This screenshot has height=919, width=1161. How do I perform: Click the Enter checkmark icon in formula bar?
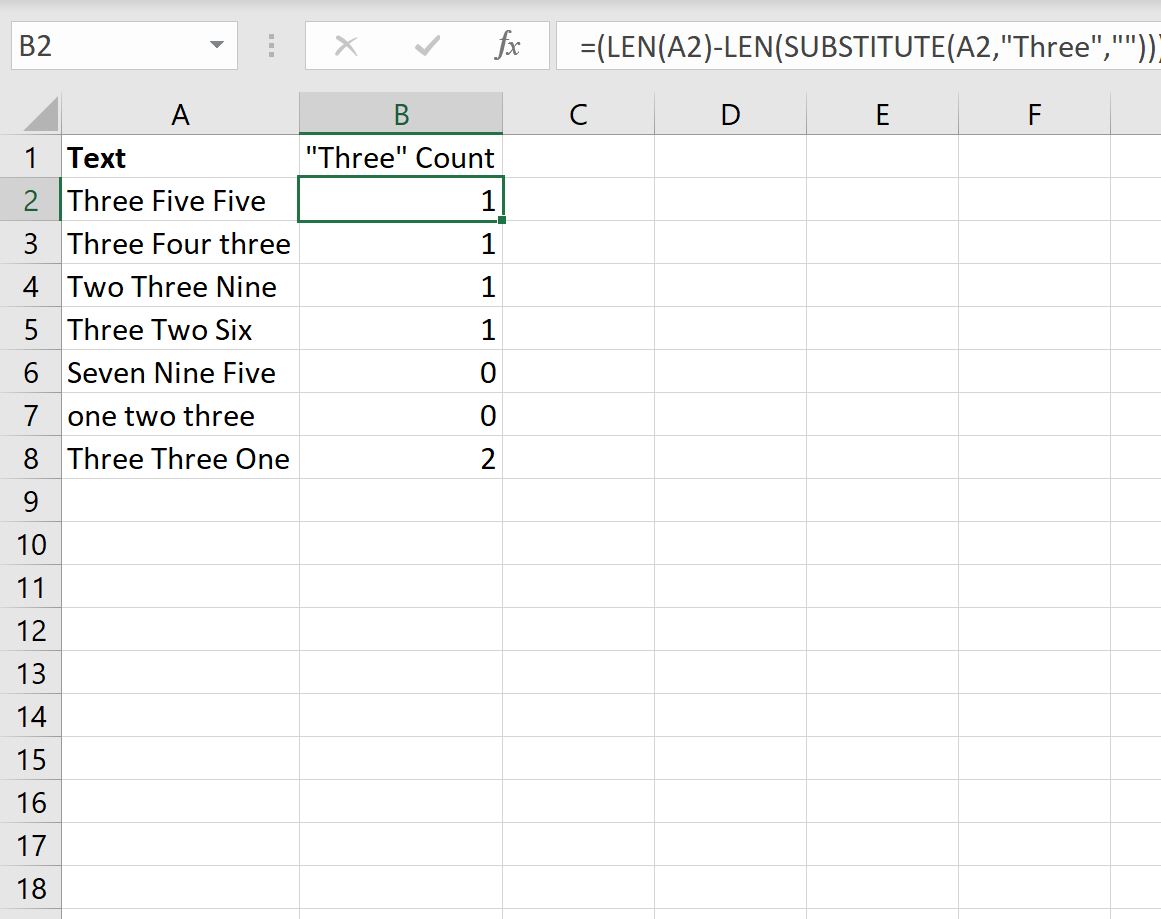(x=426, y=44)
